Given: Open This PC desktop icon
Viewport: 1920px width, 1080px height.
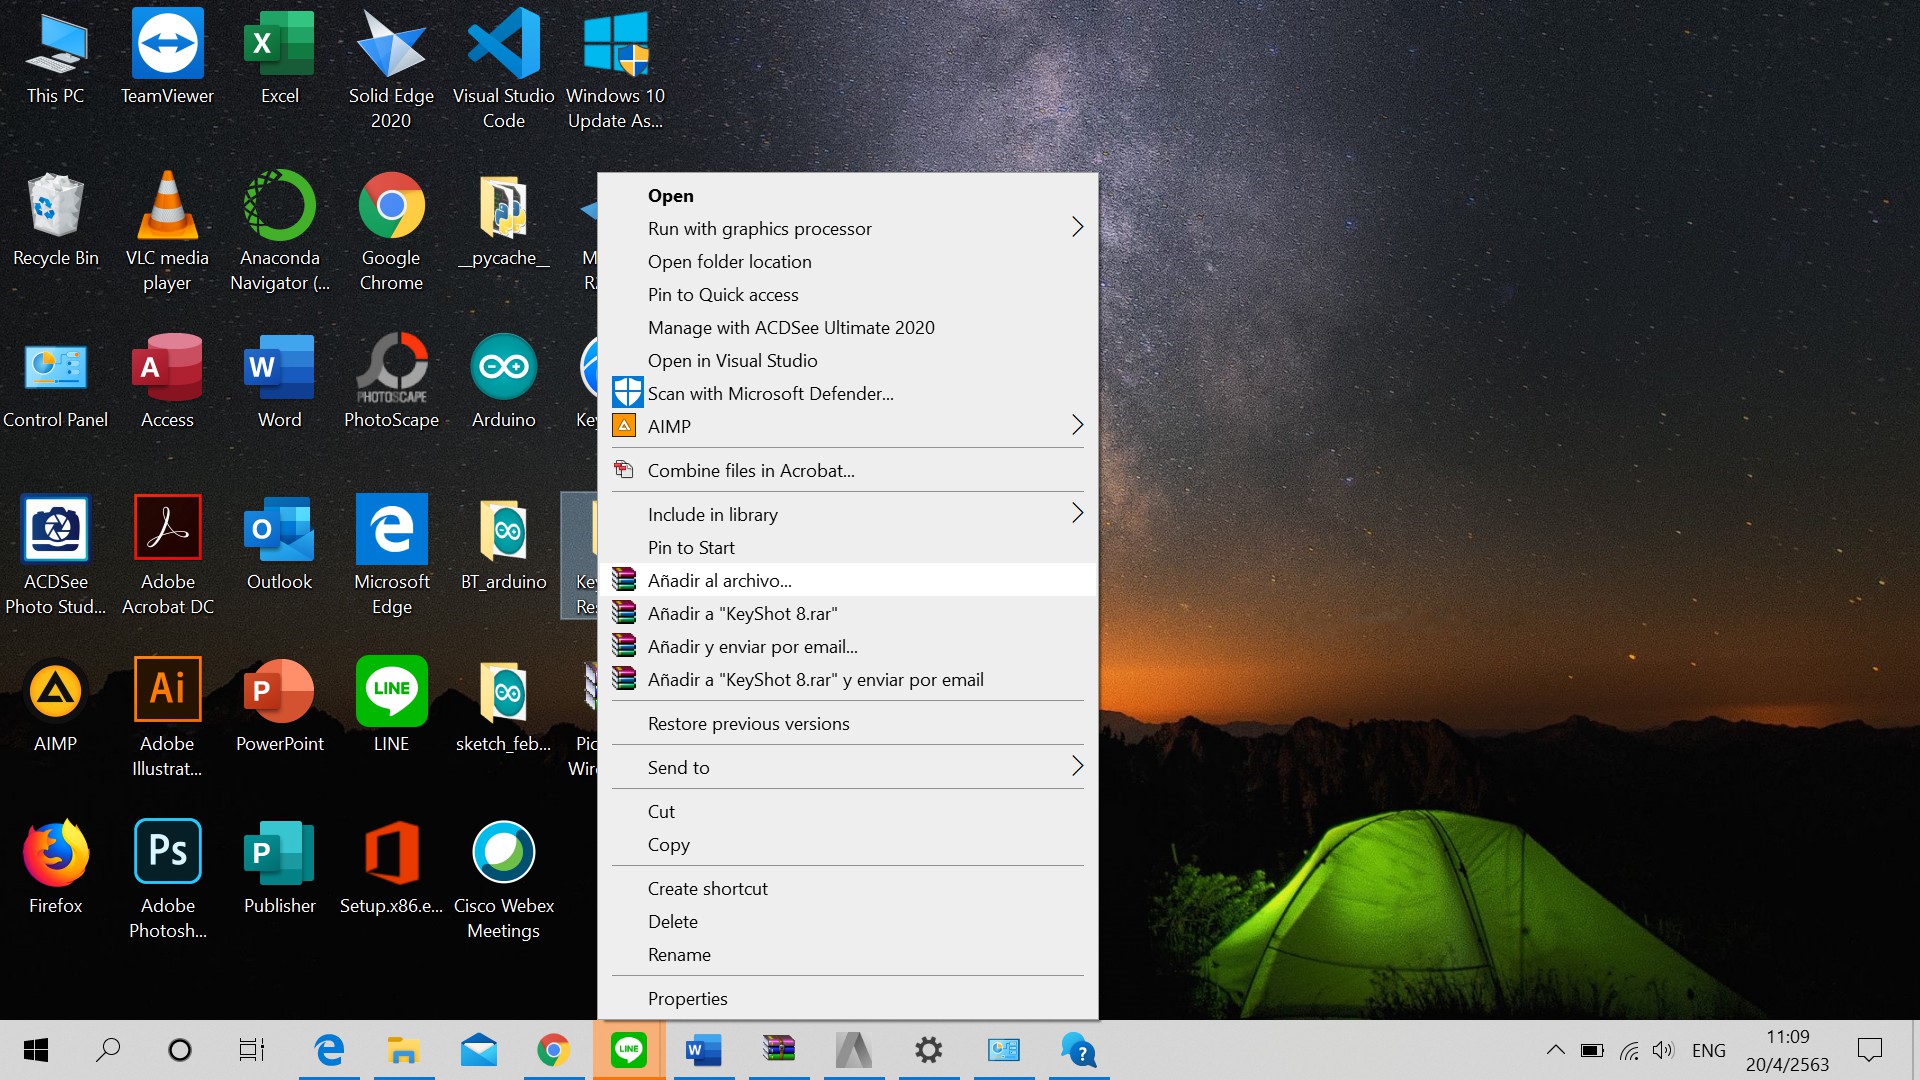Looking at the screenshot, I should 56,58.
